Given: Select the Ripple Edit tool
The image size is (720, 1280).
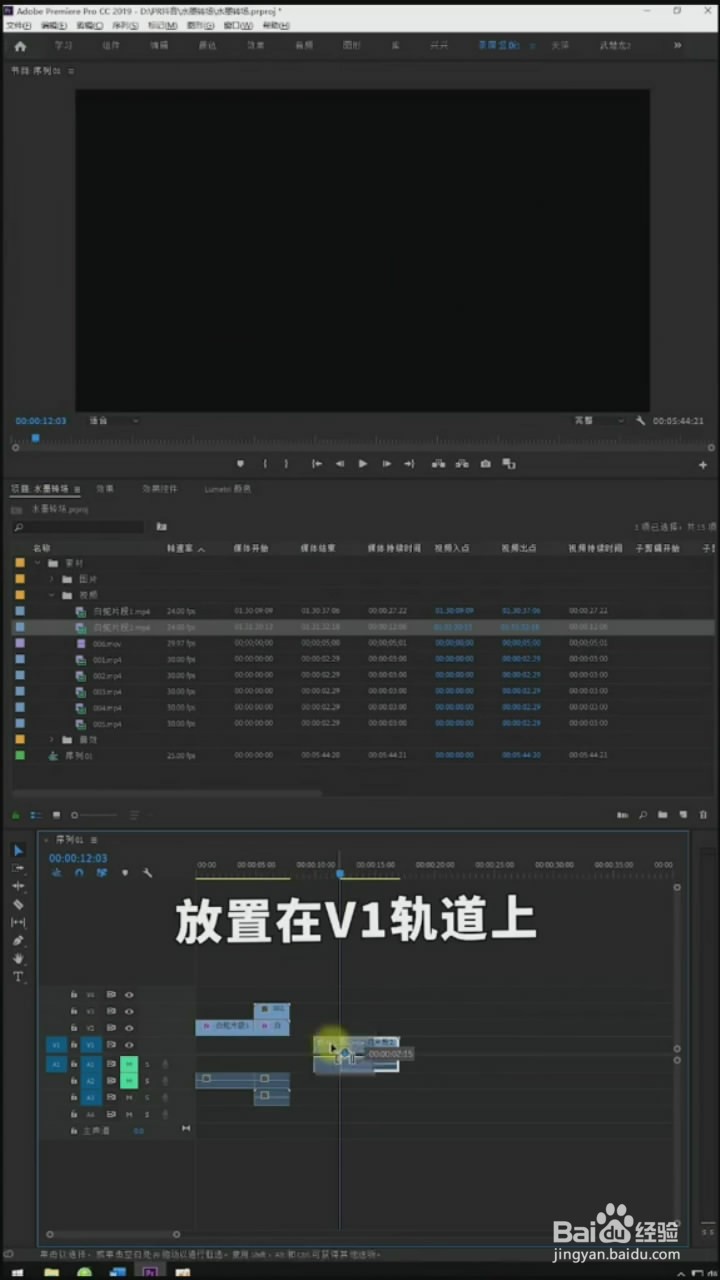Looking at the screenshot, I should 18,886.
